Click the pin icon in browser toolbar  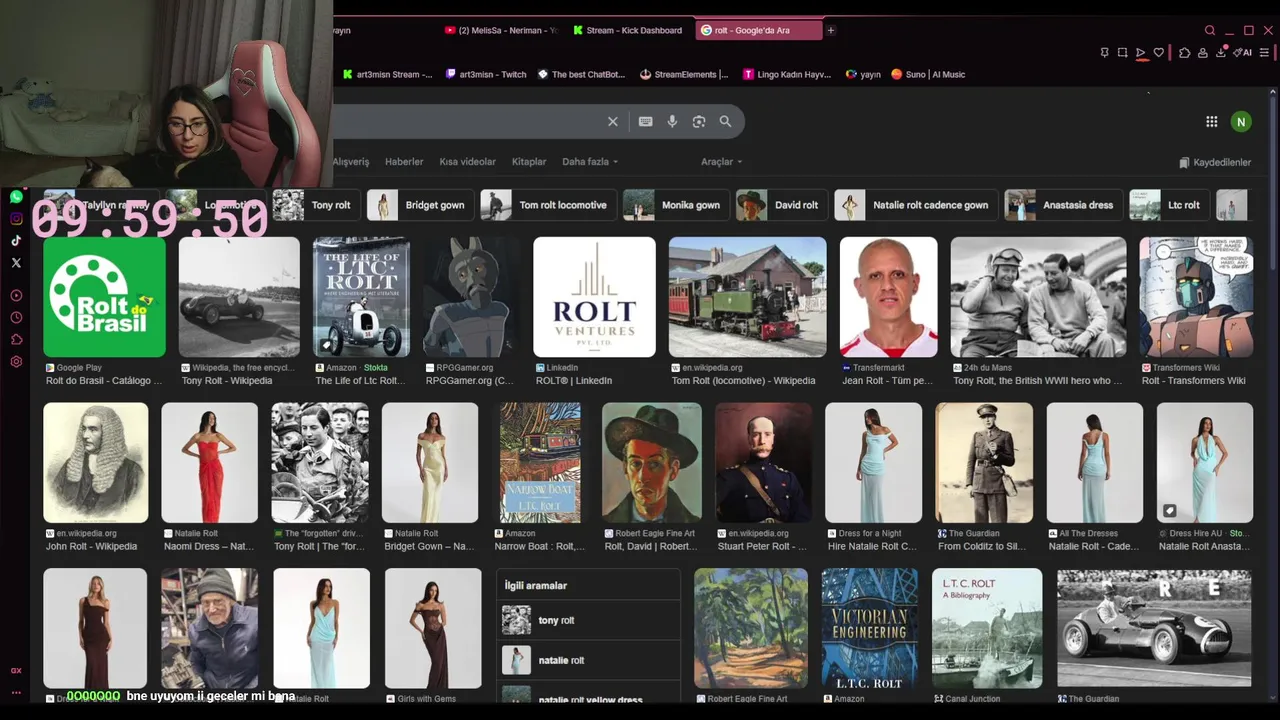point(1104,53)
